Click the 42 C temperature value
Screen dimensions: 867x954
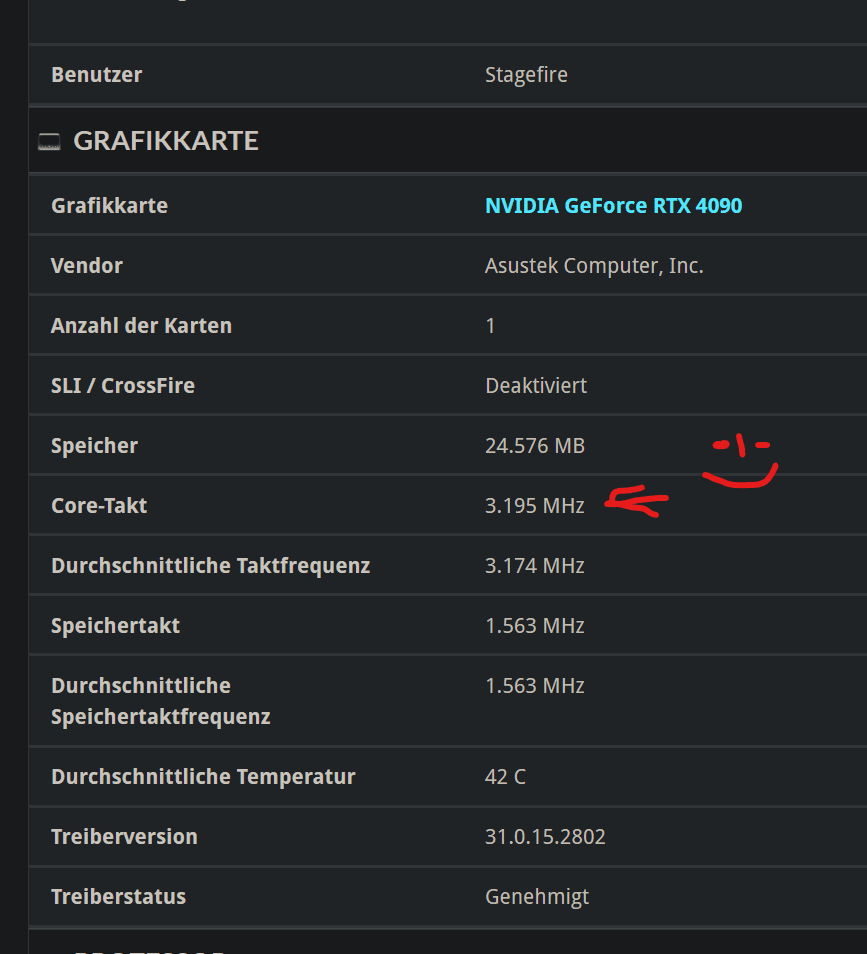pyautogui.click(x=505, y=777)
